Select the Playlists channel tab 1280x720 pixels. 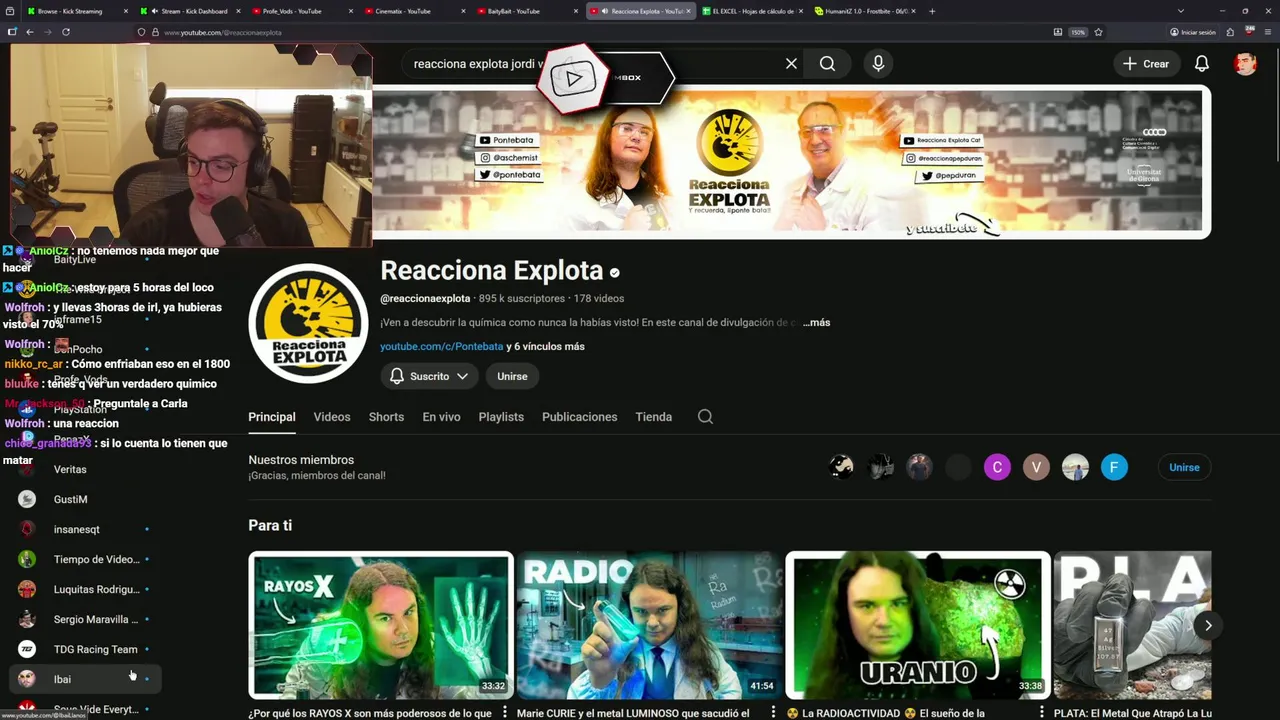tap(501, 417)
